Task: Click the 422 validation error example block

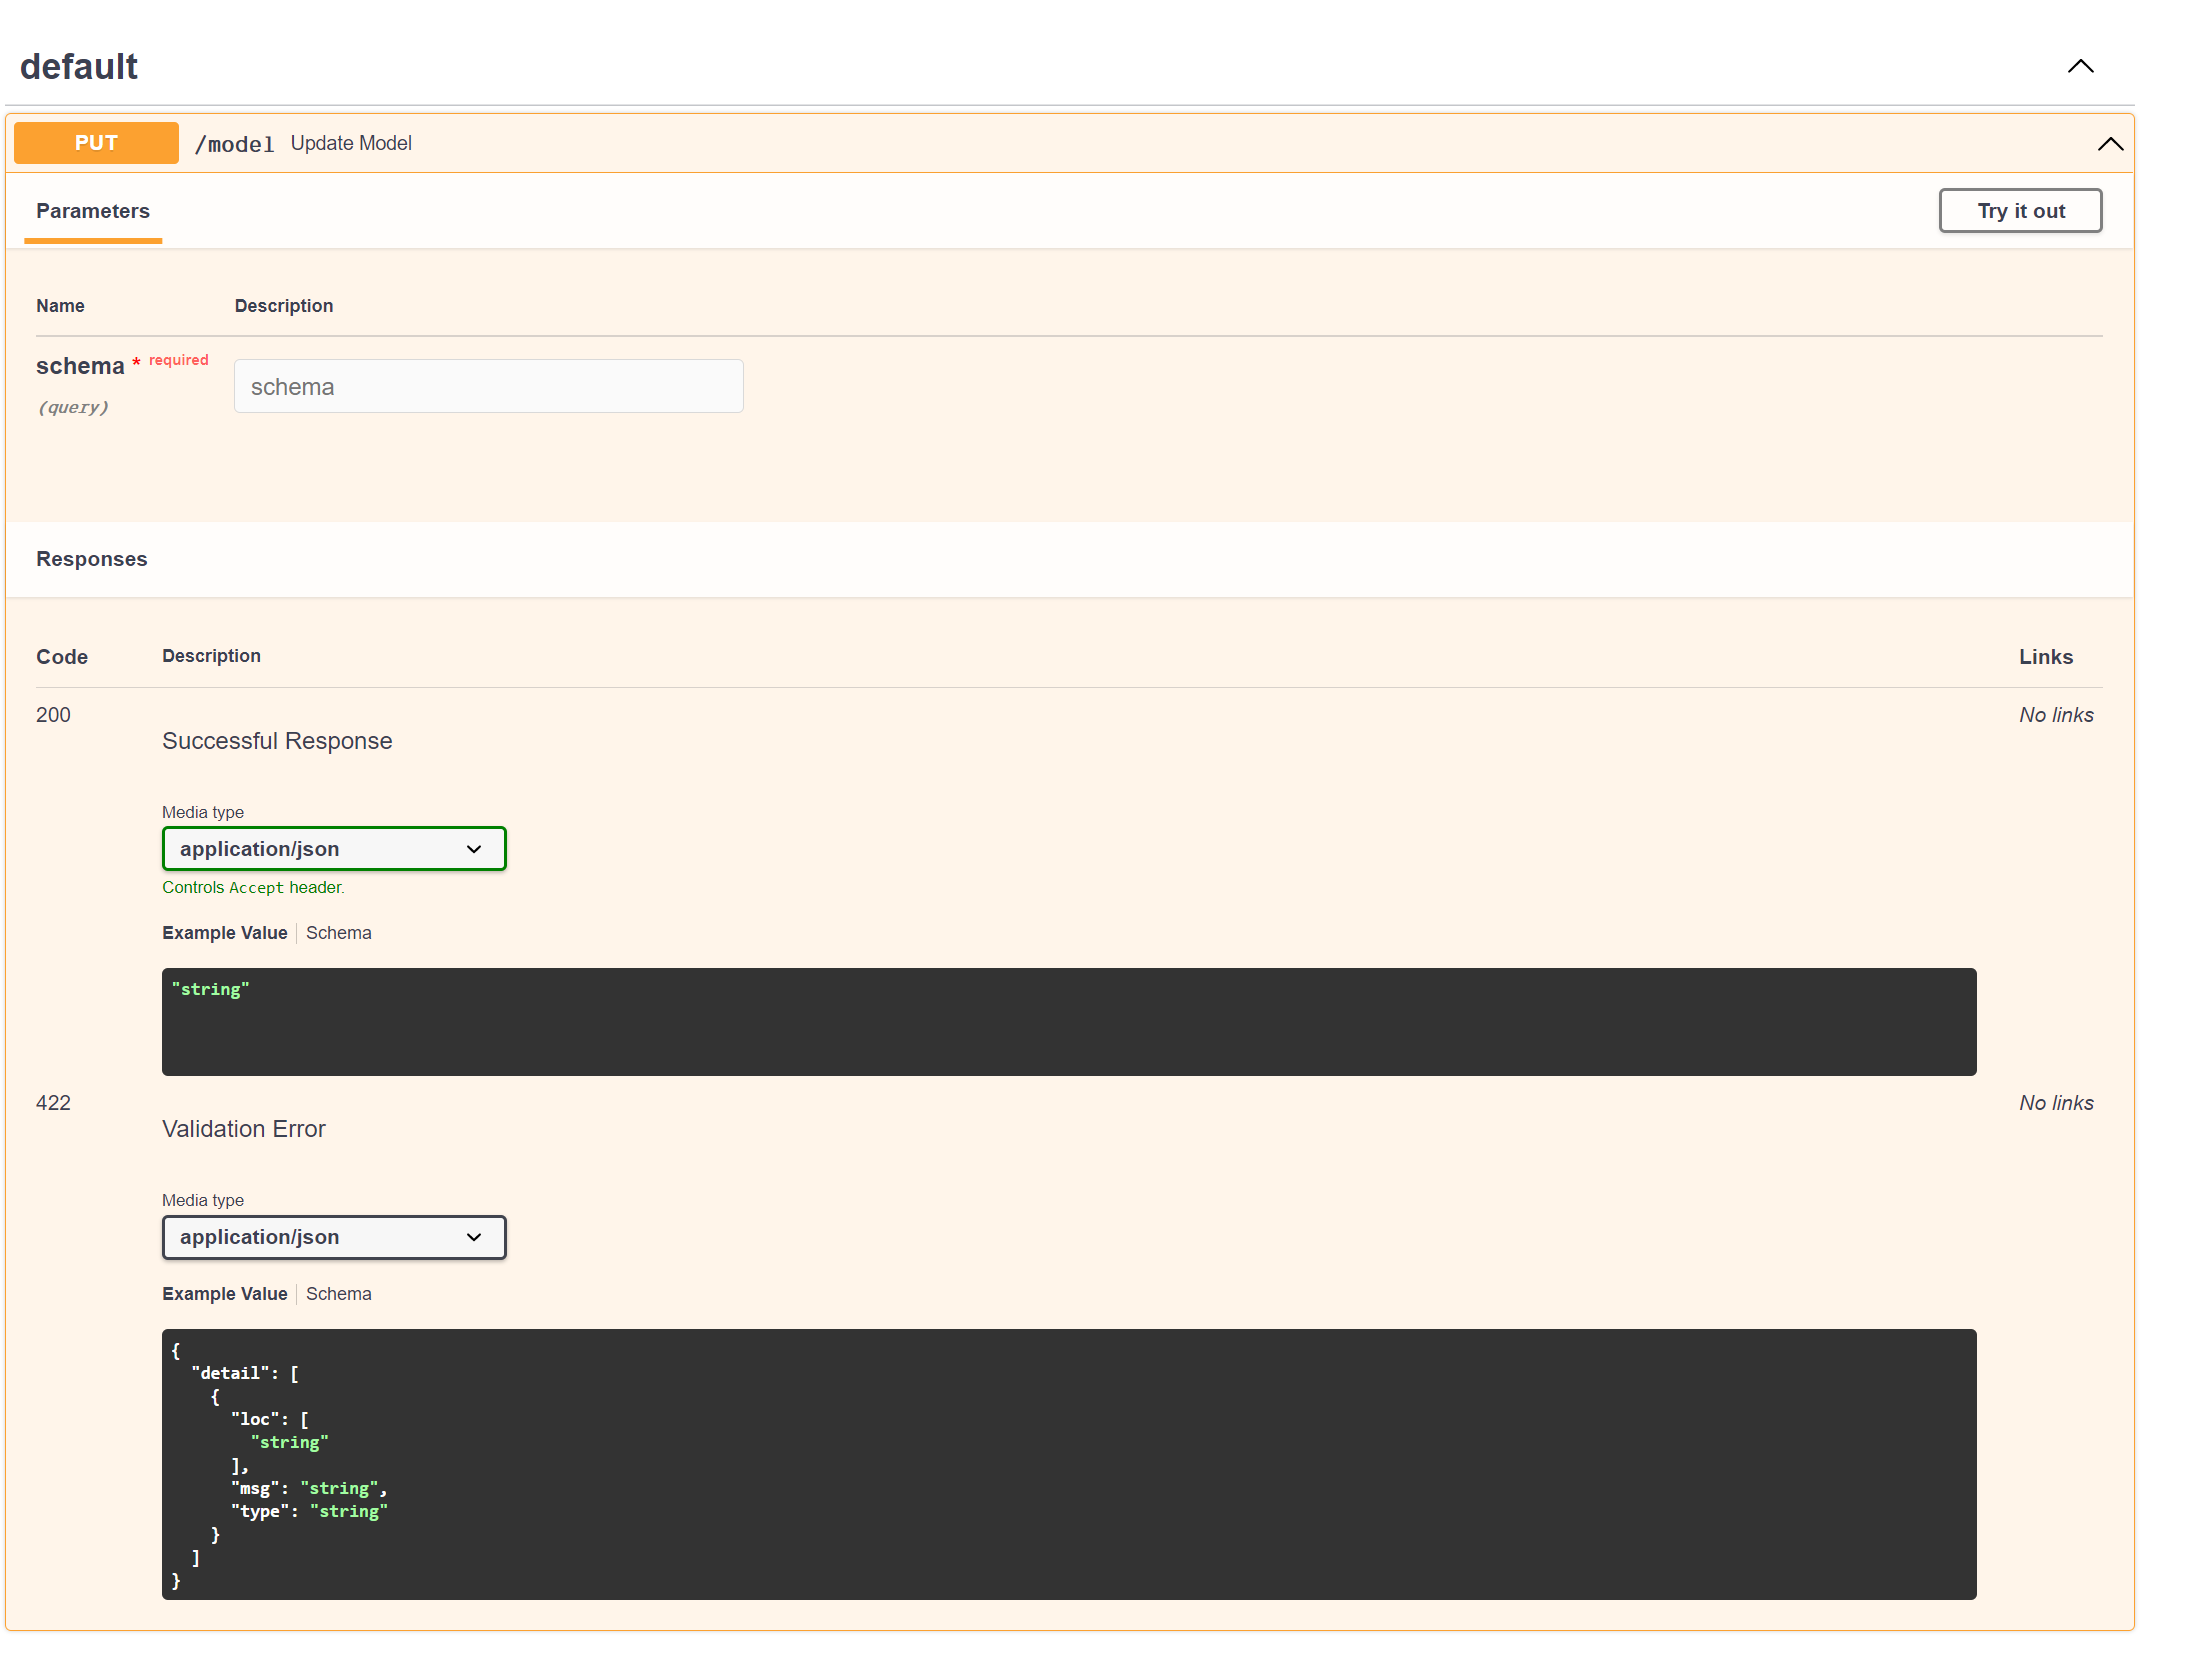Action: (1068, 1464)
